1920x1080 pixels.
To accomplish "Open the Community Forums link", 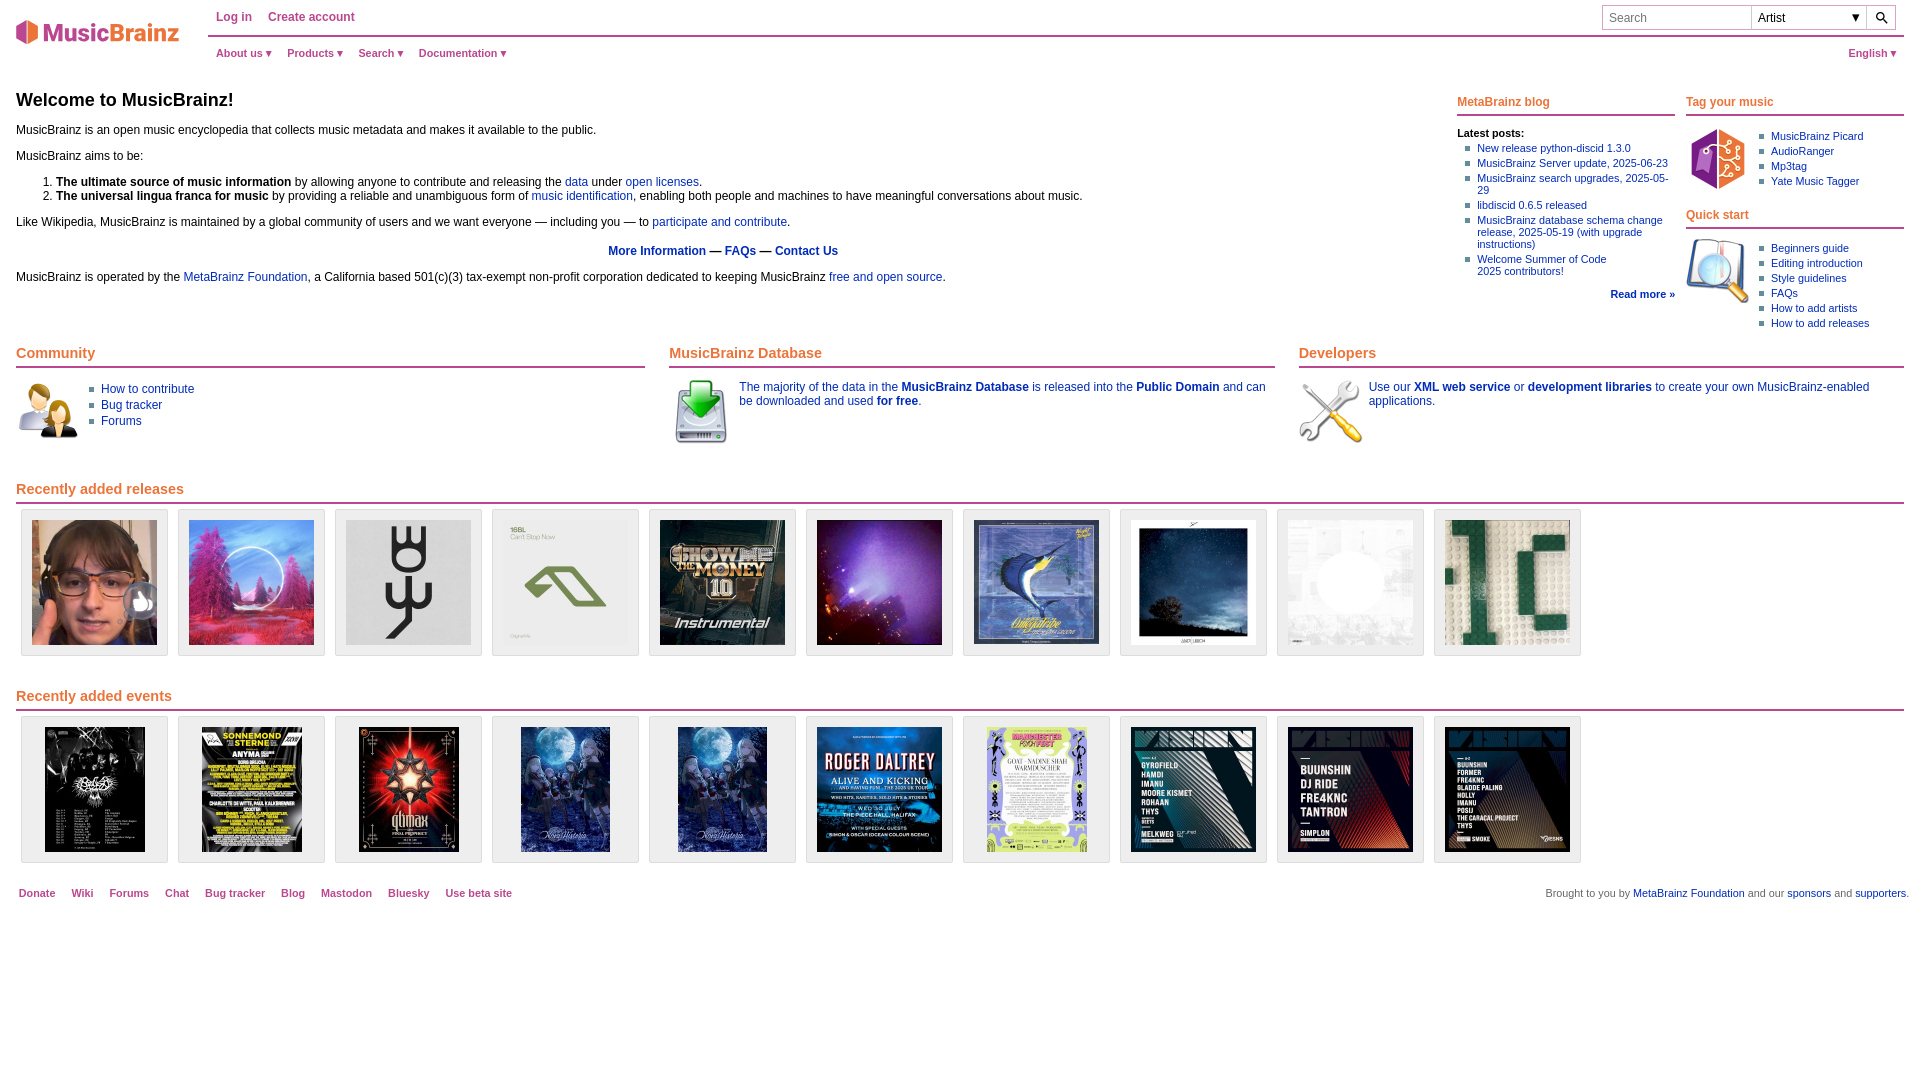I will coord(121,421).
